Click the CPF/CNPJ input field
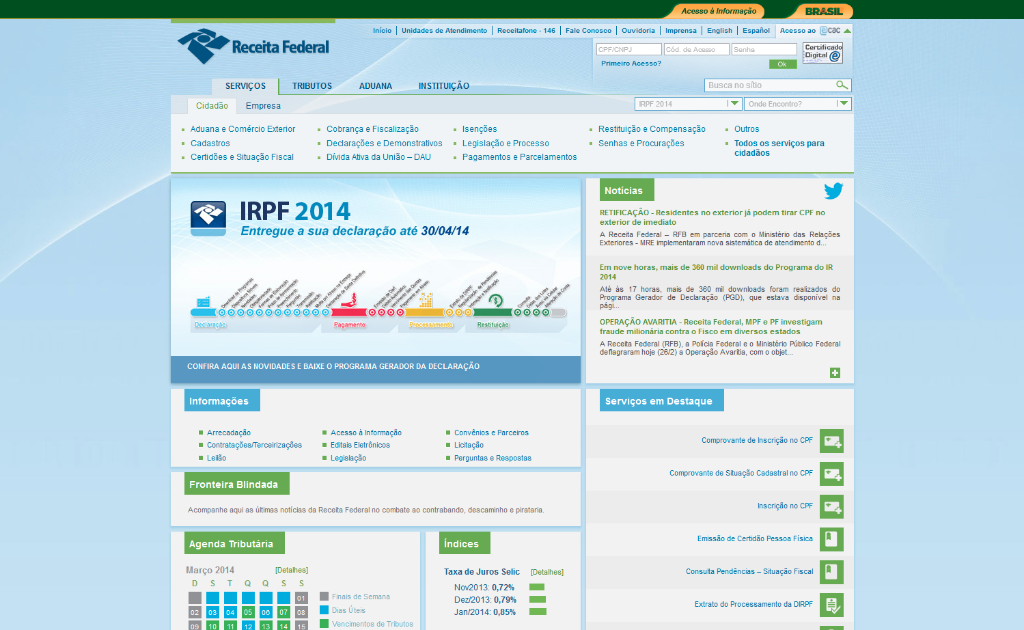This screenshot has width=1024, height=630. click(628, 50)
